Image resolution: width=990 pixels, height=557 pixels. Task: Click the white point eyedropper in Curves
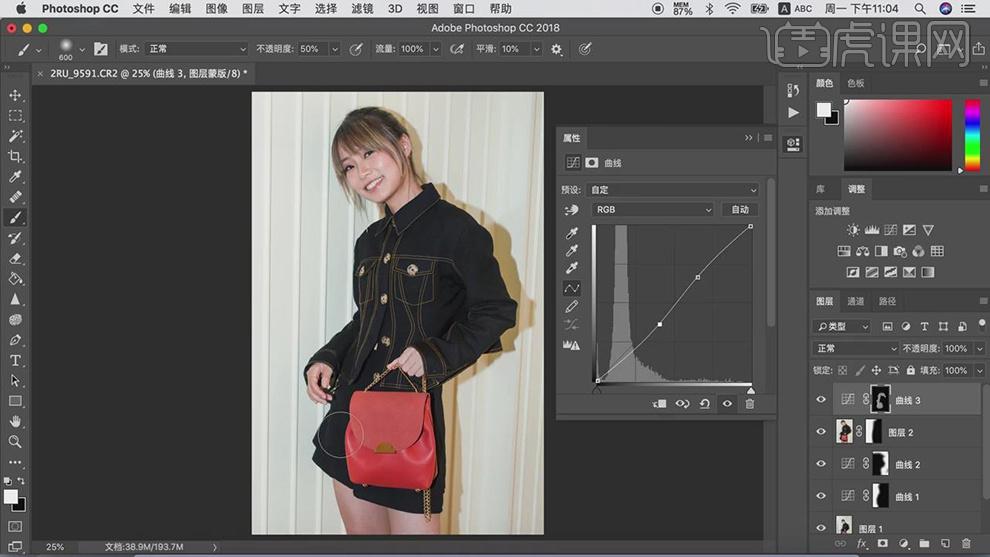click(571, 268)
